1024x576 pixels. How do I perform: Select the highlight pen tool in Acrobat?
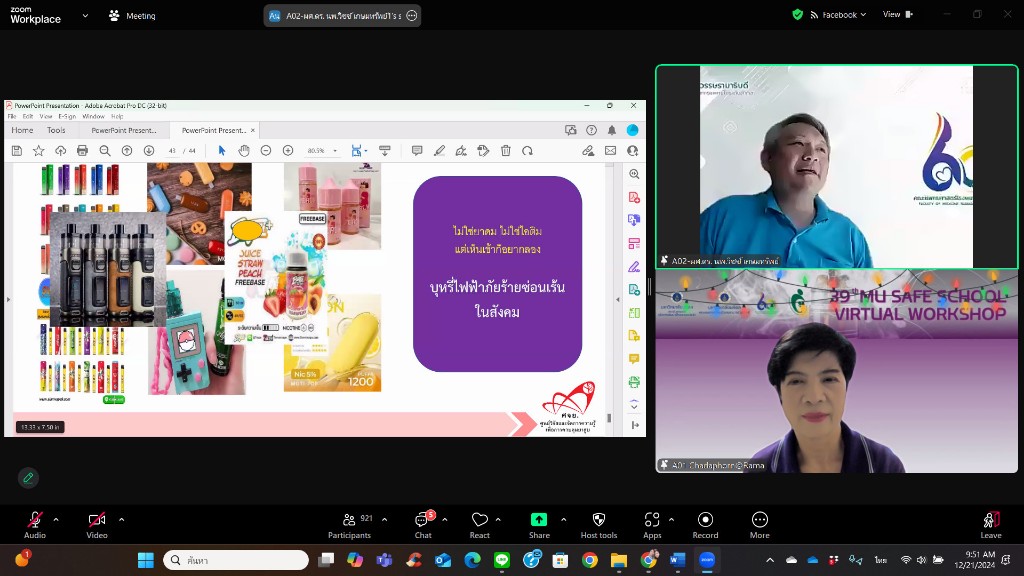tap(439, 151)
